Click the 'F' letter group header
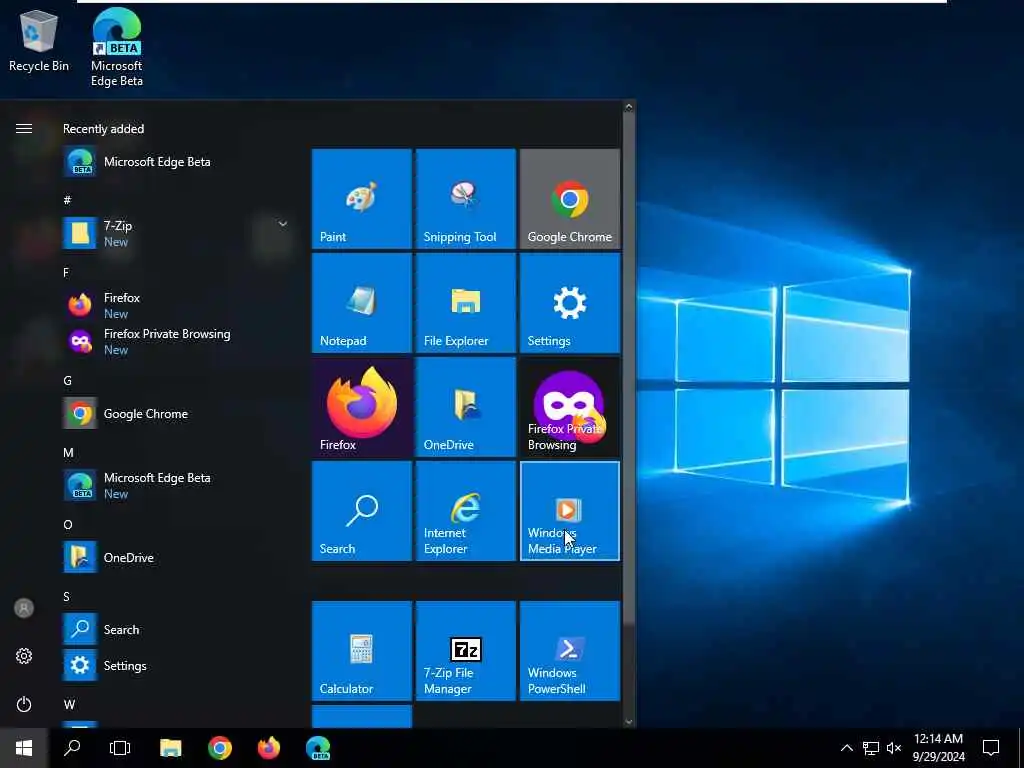Screen dimensions: 1024x768 pyautogui.click(x=66, y=272)
